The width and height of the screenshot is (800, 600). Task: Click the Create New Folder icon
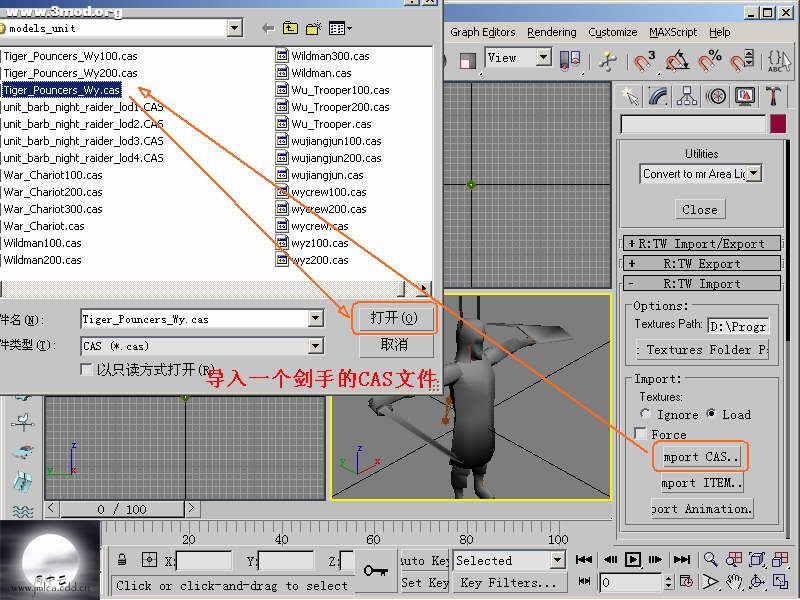(x=315, y=28)
